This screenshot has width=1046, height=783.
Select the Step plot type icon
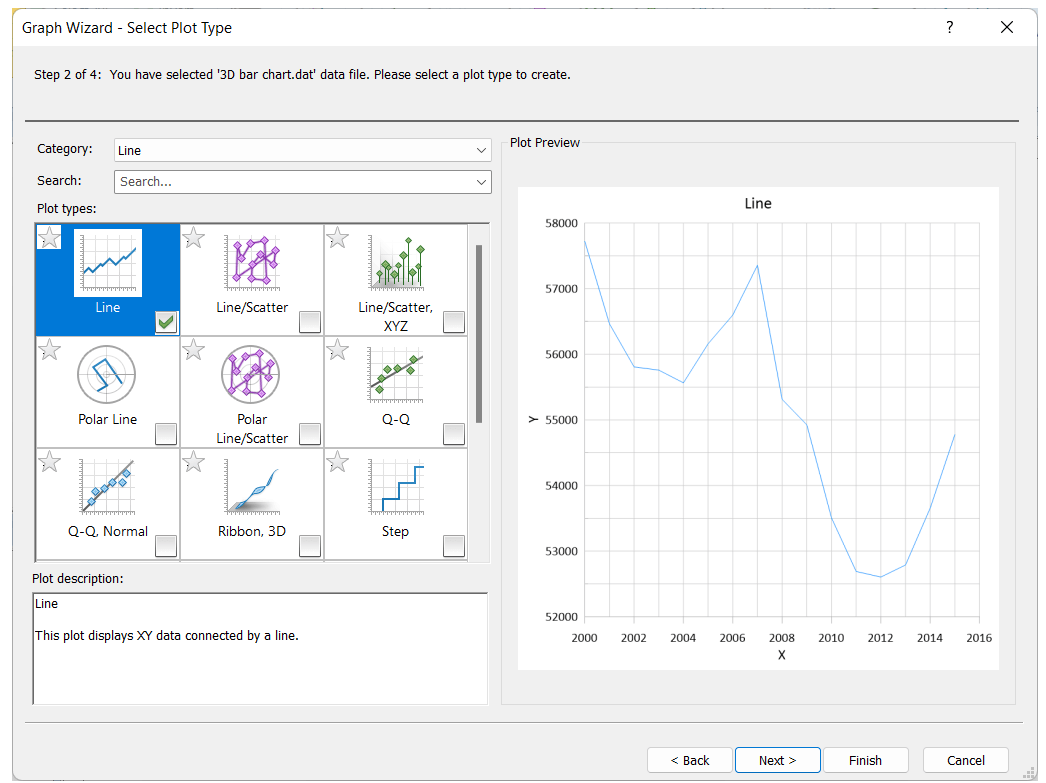coord(395,487)
